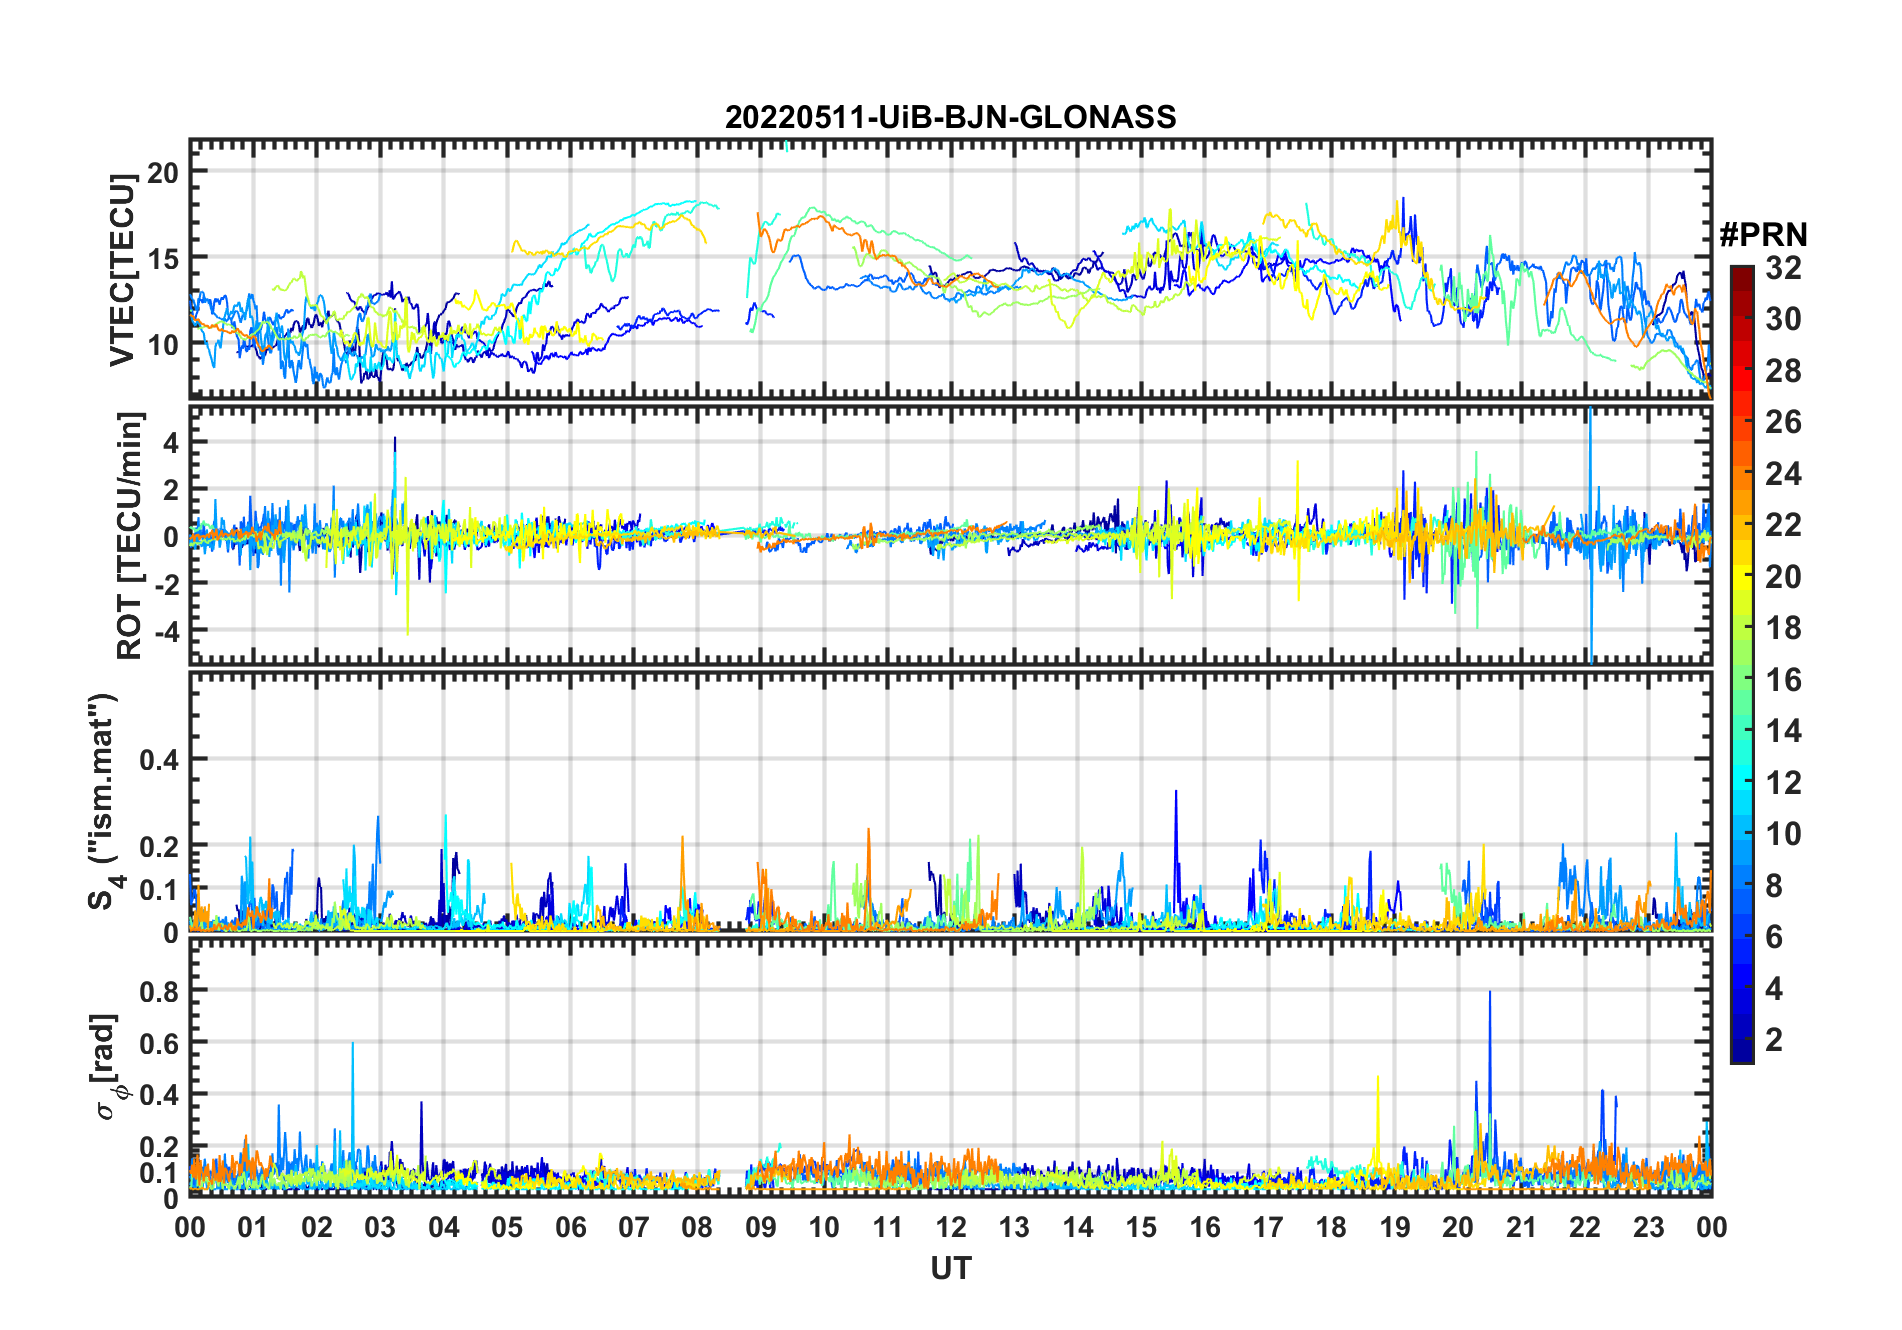
Task: Click the #PRN colorbar title
Action: point(1763,235)
